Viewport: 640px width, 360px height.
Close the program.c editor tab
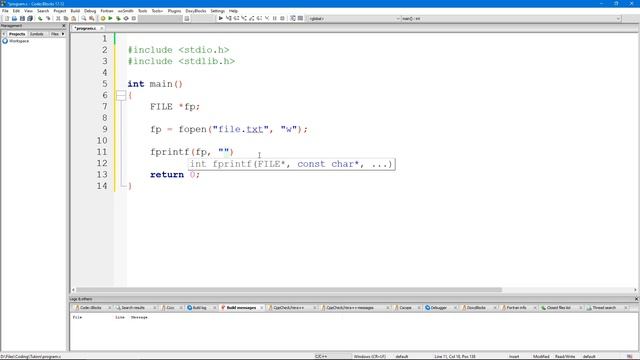pos(102,28)
